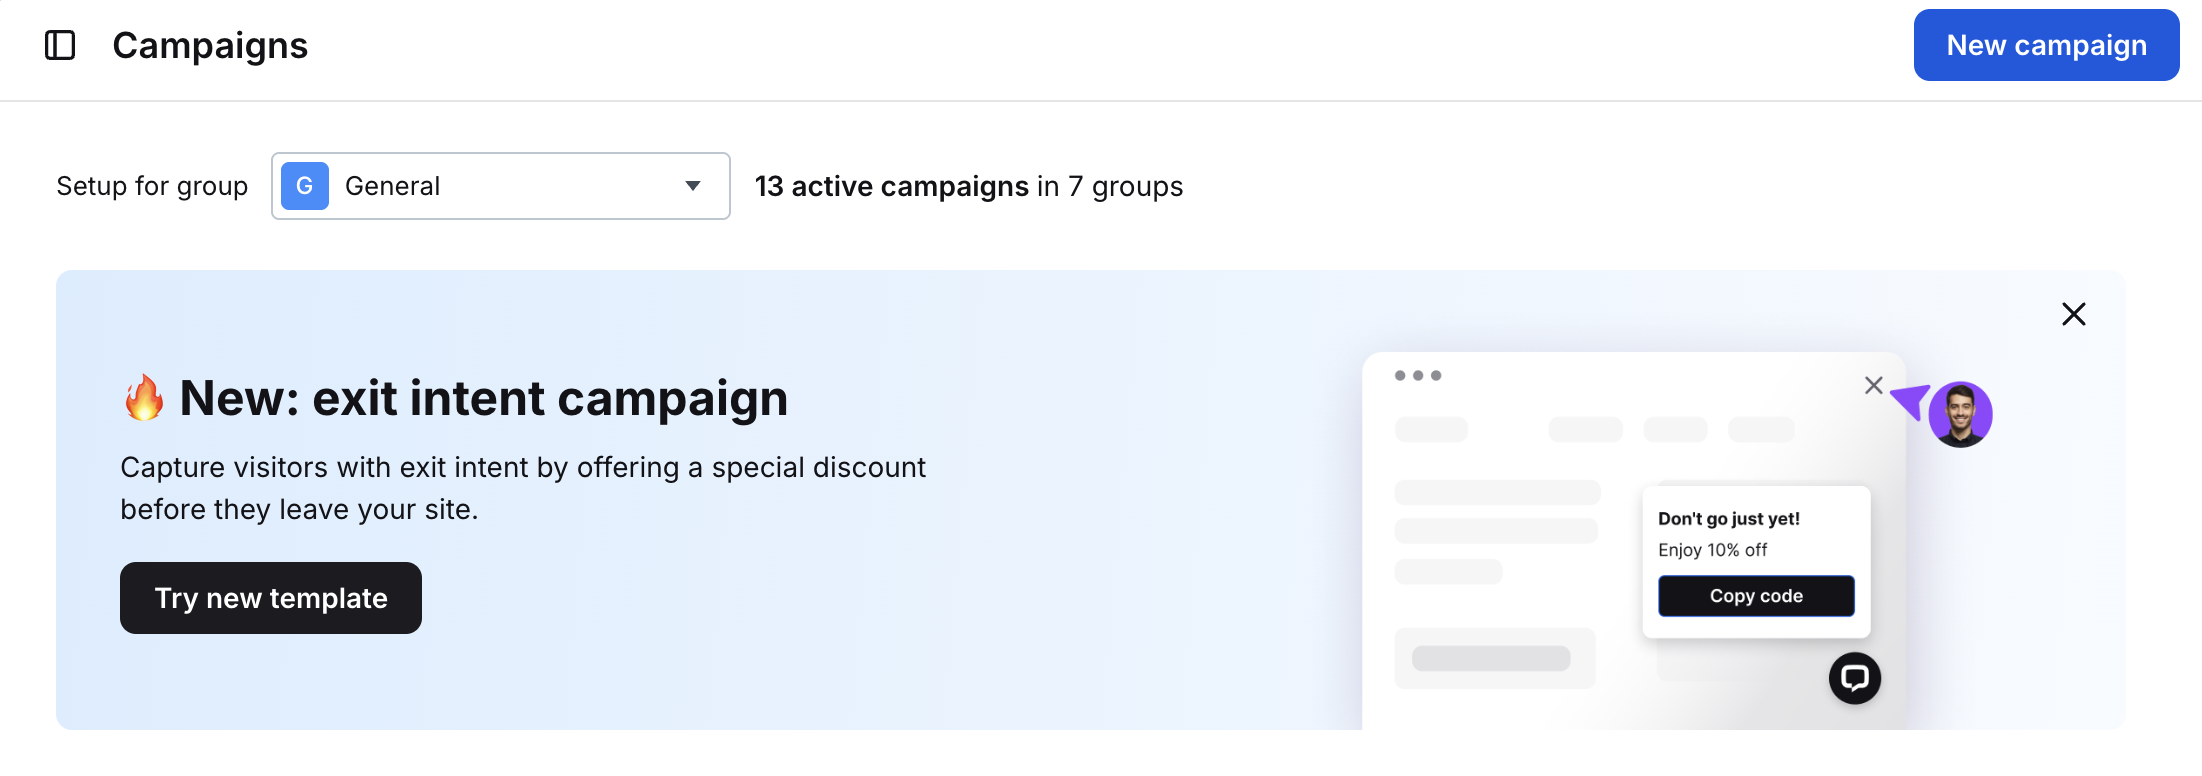
Task: Open the General group dropdown
Action: pos(500,186)
